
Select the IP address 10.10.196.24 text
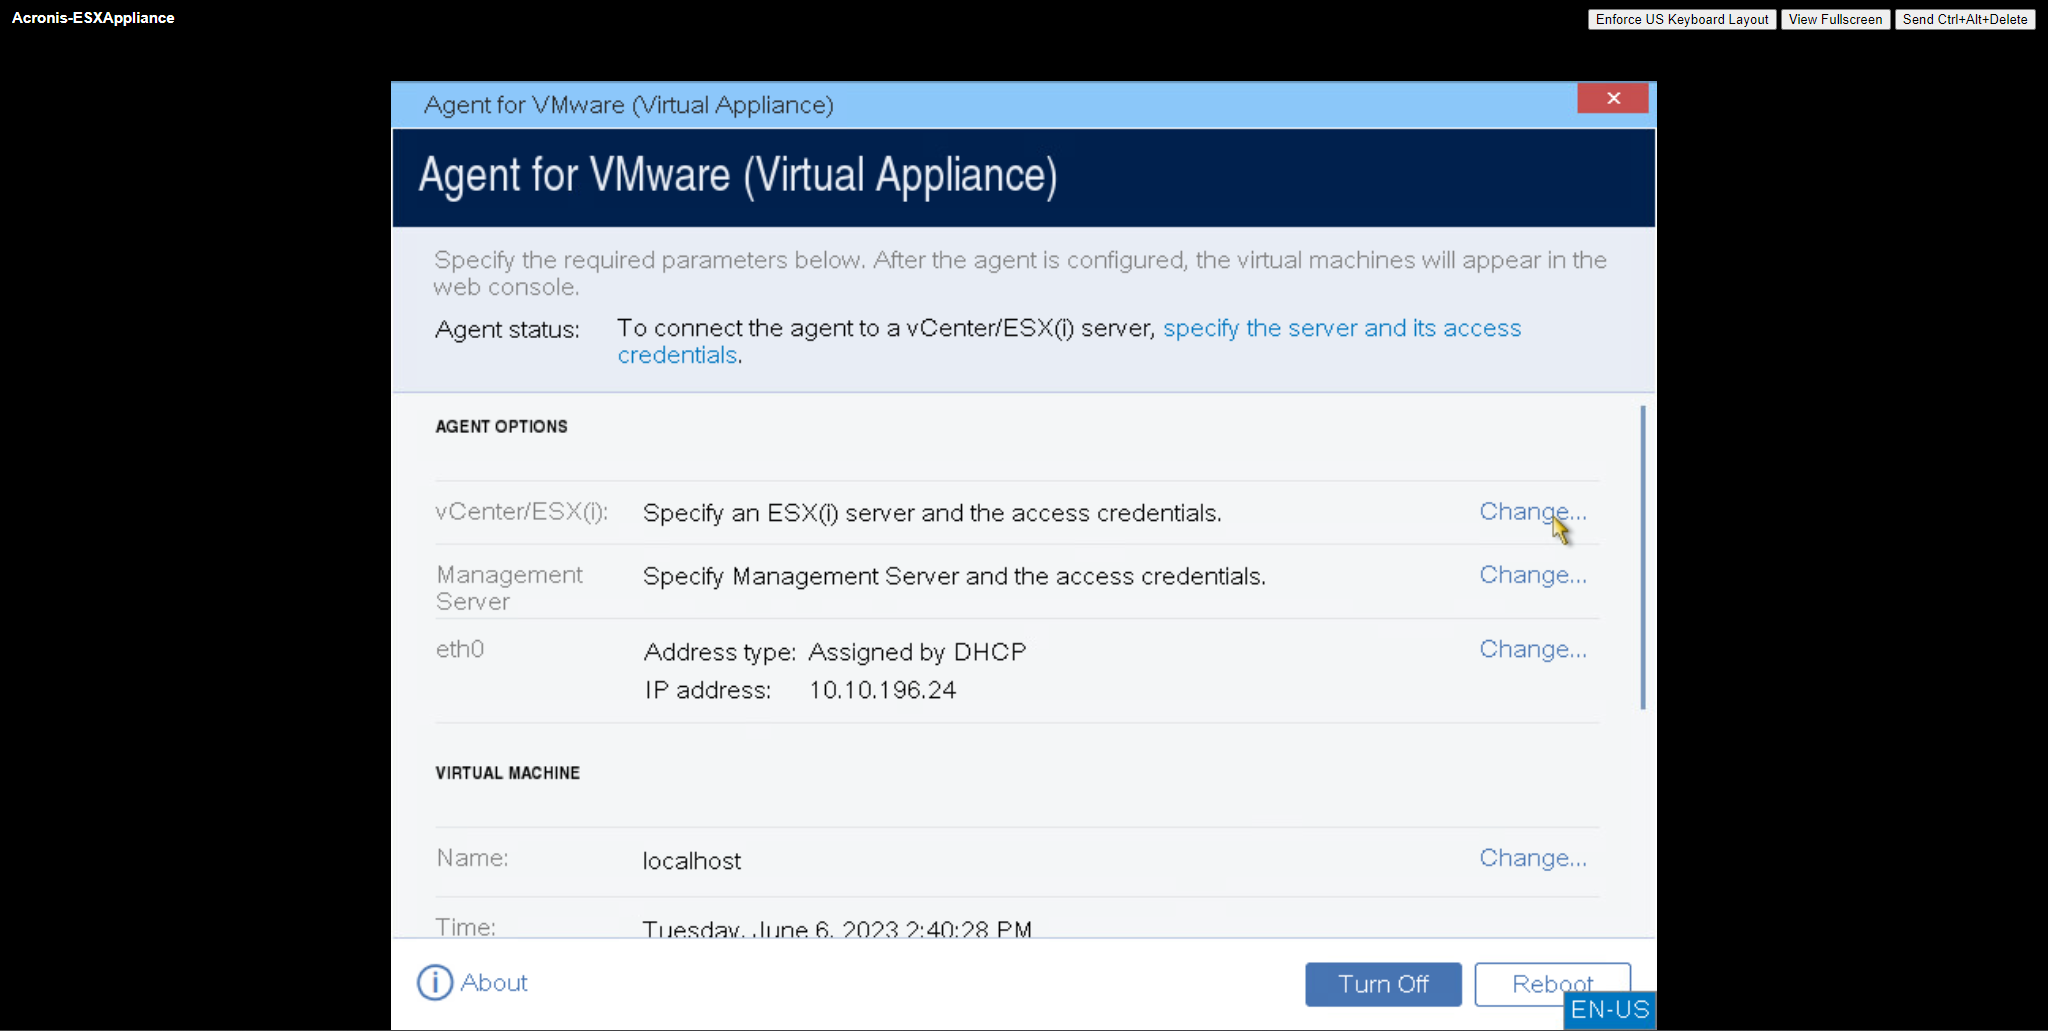[x=882, y=690]
